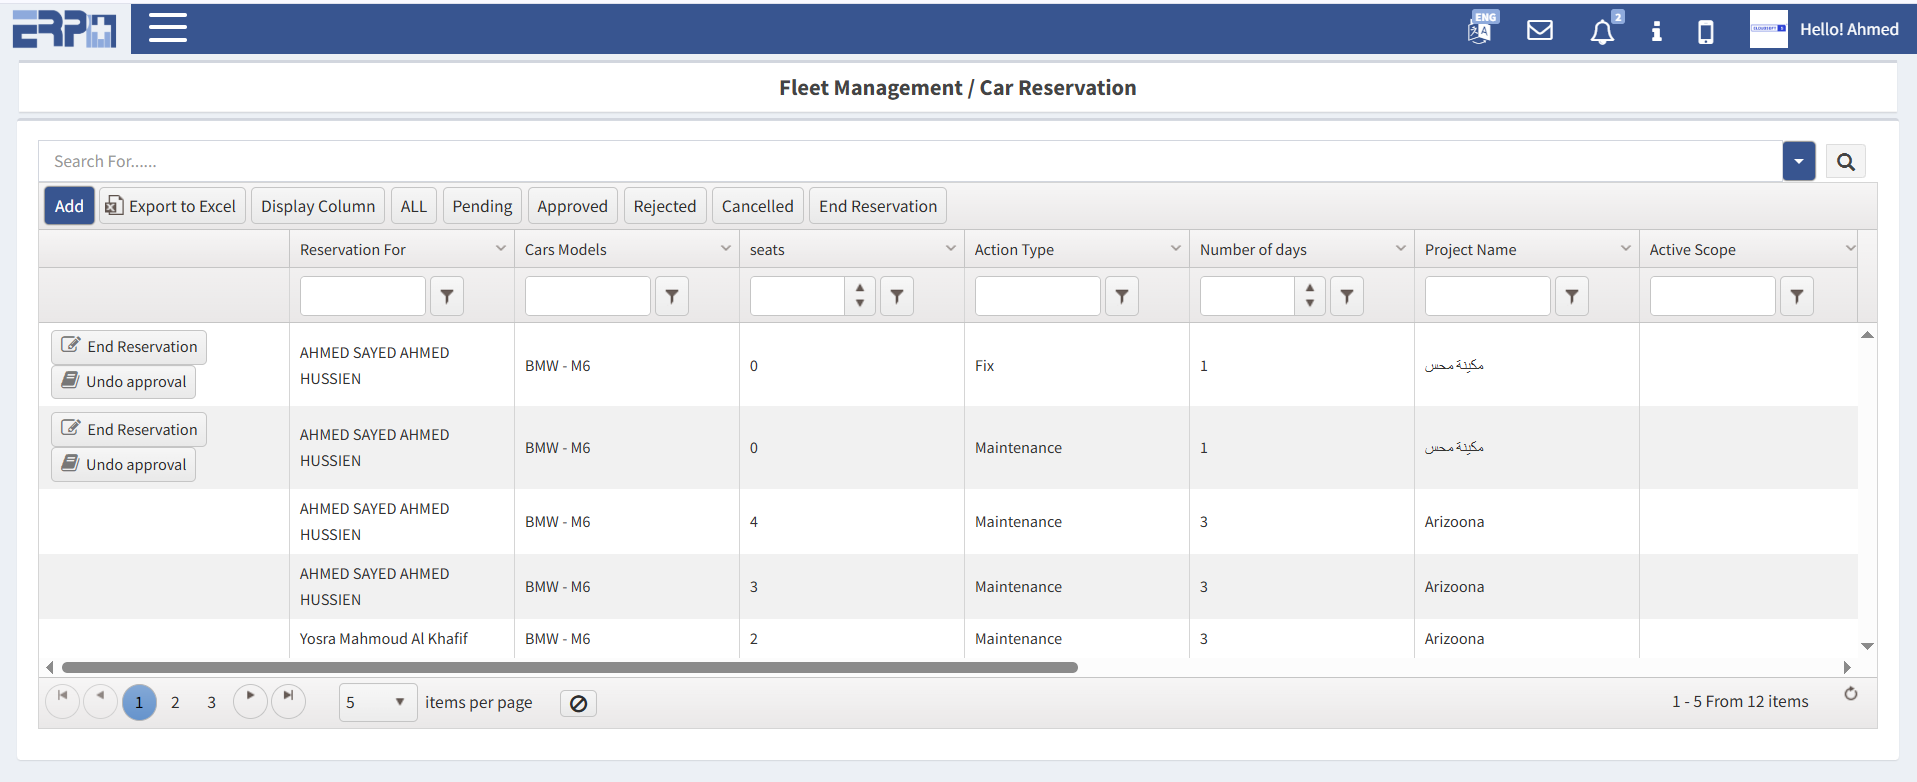1917x782 pixels.
Task: Click the horizontal scrollbar of the grid
Action: tap(569, 667)
